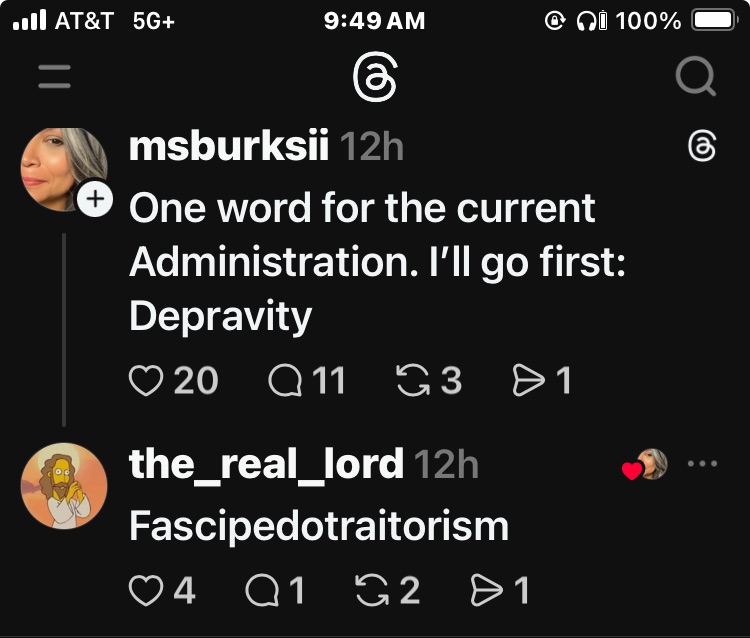Open the msburksii username link

click(x=229, y=147)
